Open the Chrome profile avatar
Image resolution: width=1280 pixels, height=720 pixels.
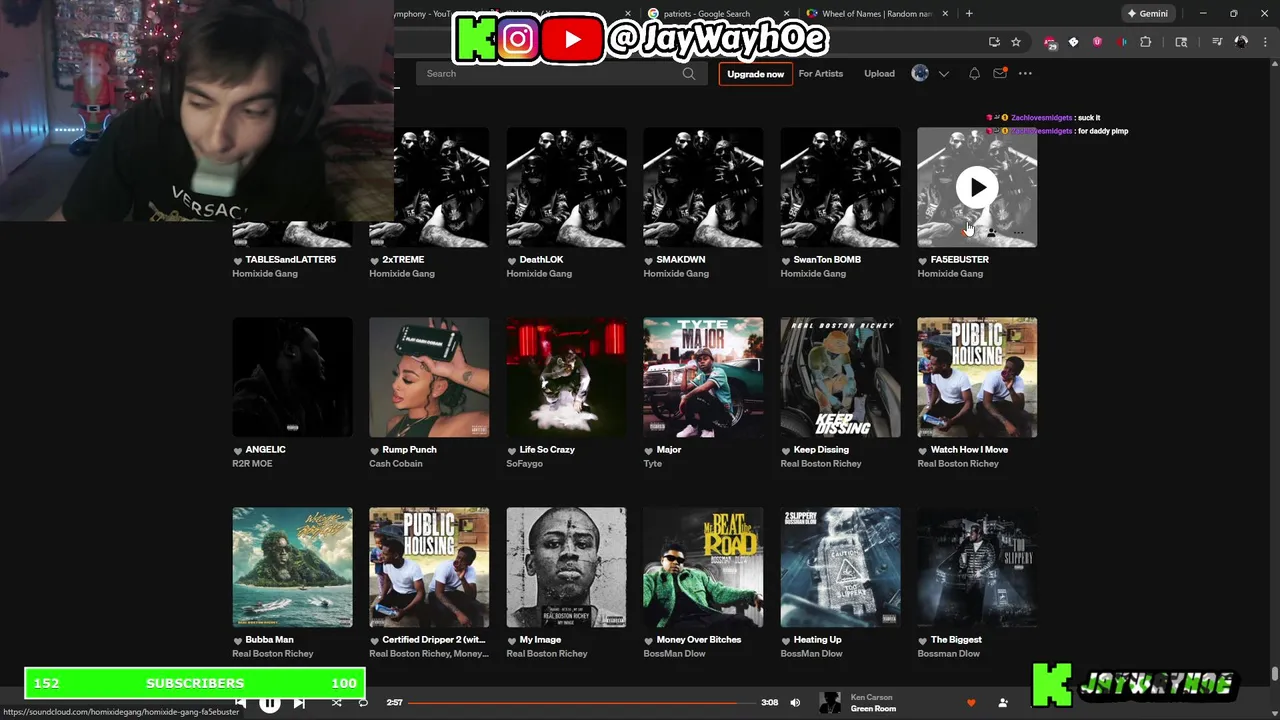click(x=1241, y=42)
